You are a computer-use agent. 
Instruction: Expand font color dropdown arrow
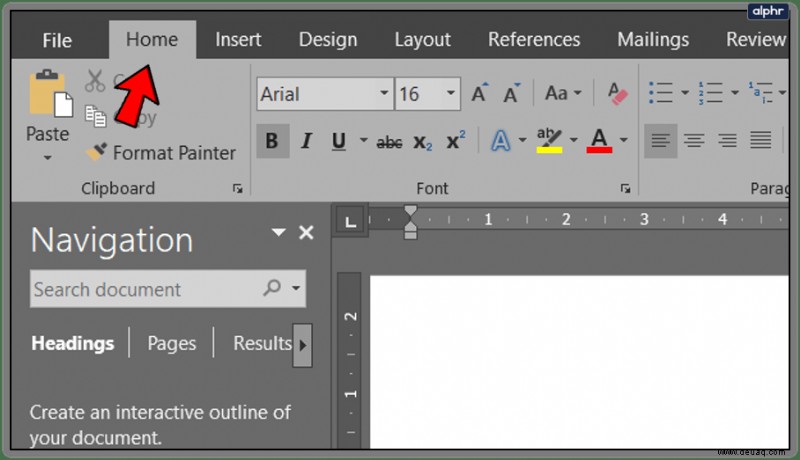coord(623,140)
